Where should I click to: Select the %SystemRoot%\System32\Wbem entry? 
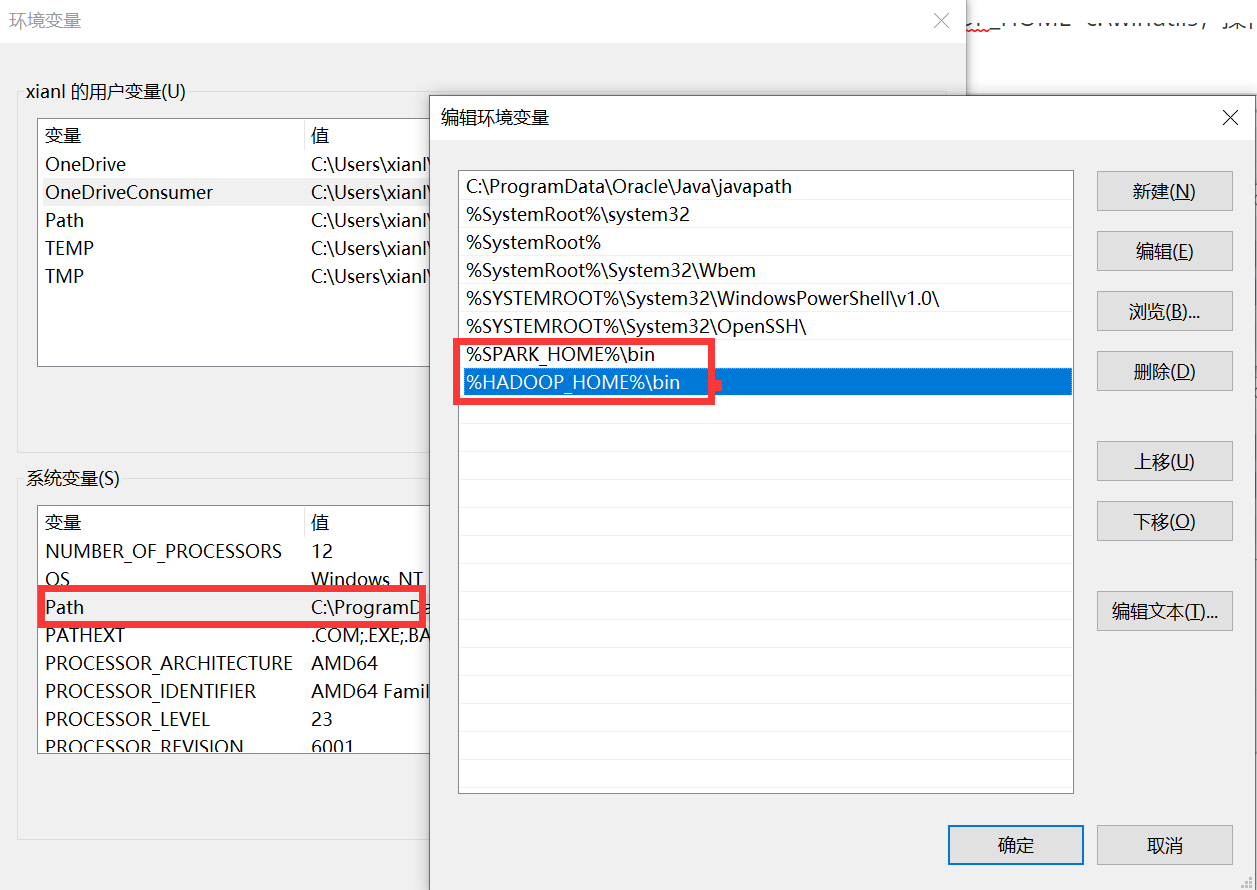click(766, 270)
